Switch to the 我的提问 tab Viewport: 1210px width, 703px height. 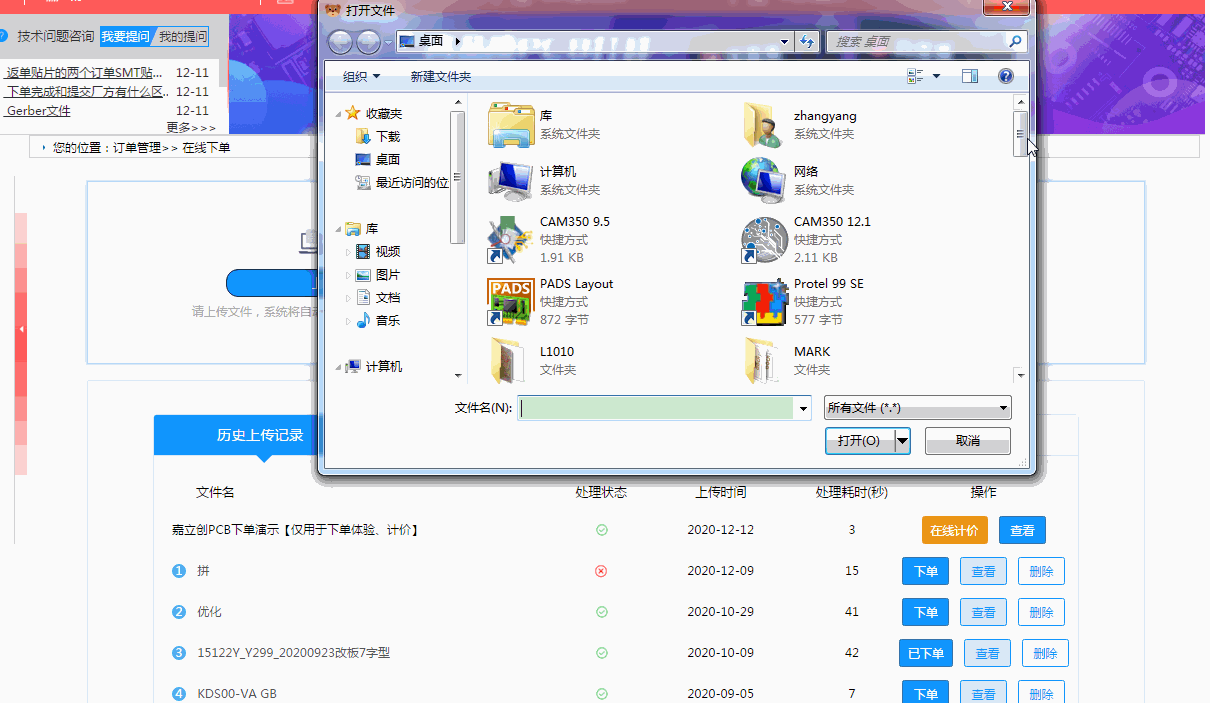(182, 37)
